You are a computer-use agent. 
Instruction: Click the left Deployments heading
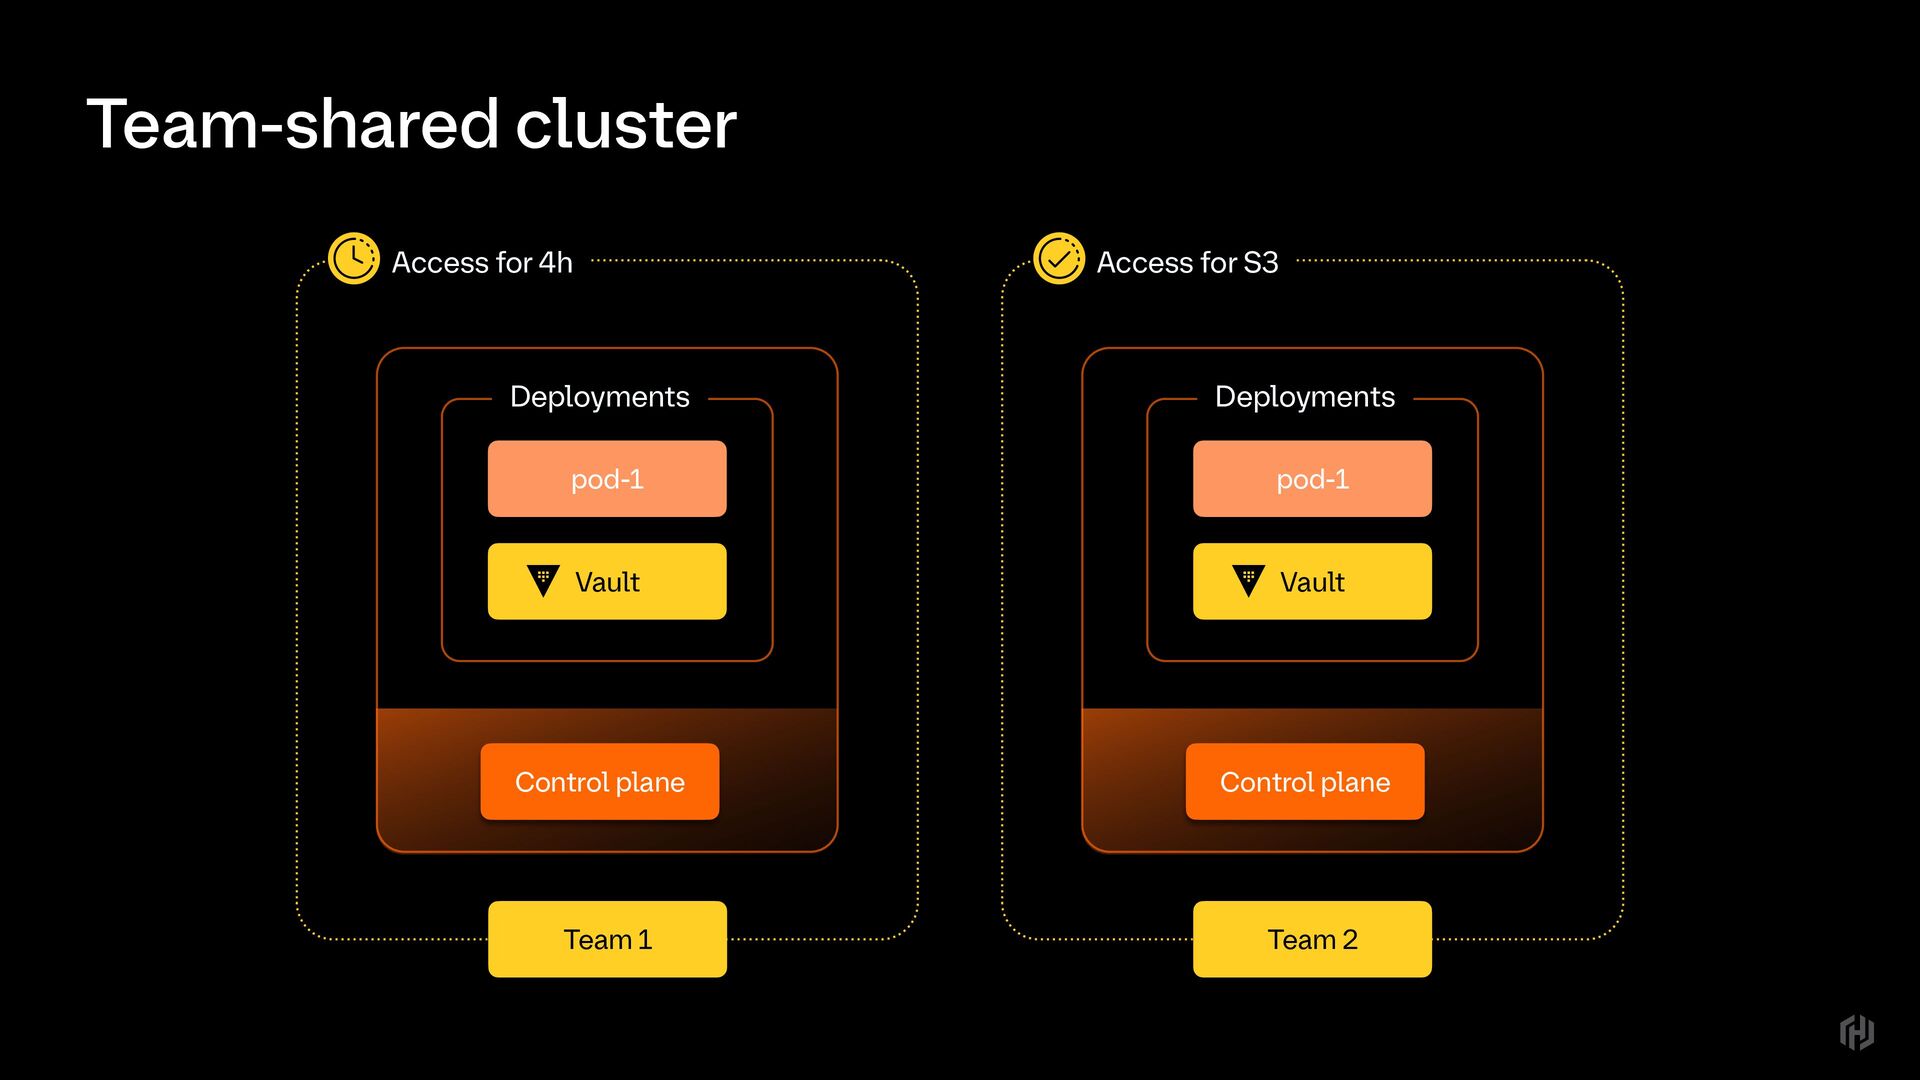point(599,397)
